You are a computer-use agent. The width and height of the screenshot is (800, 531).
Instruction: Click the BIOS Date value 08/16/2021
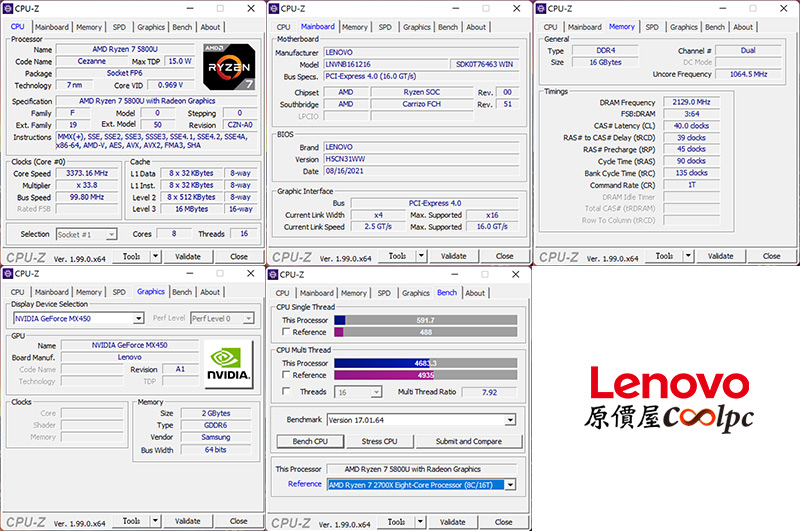[421, 171]
